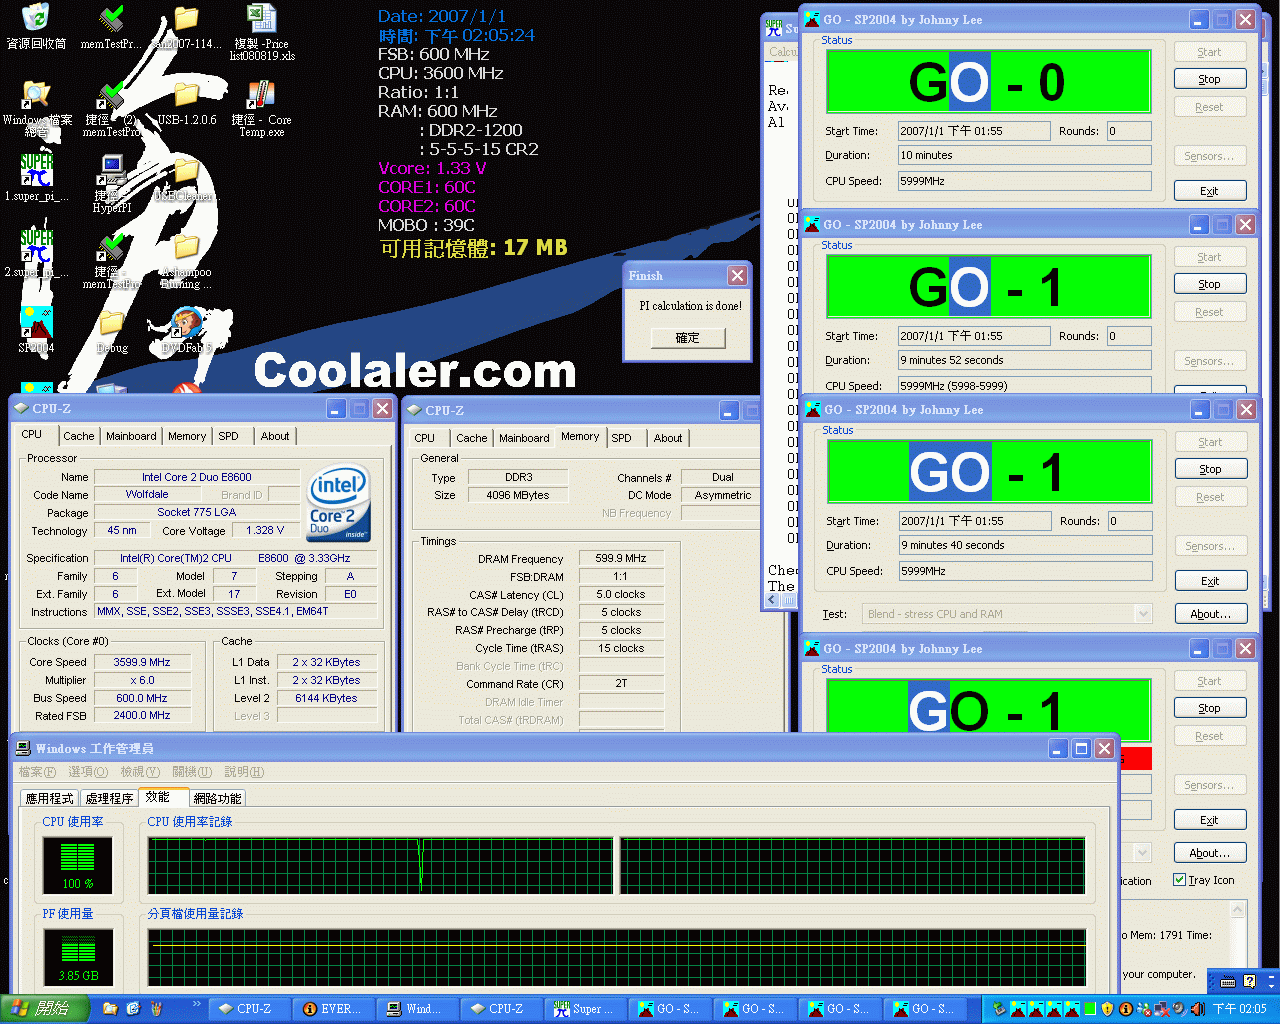1280x1024 pixels.
Task: Expand hidden quick launch chevron
Action: pyautogui.click(x=197, y=1004)
